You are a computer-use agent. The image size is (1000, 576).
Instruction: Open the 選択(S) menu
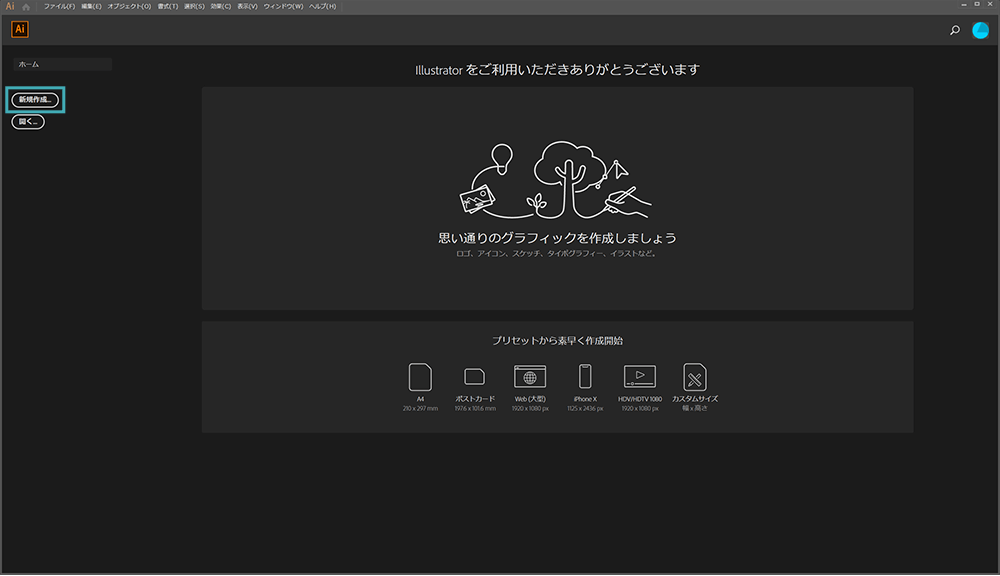pos(194,6)
